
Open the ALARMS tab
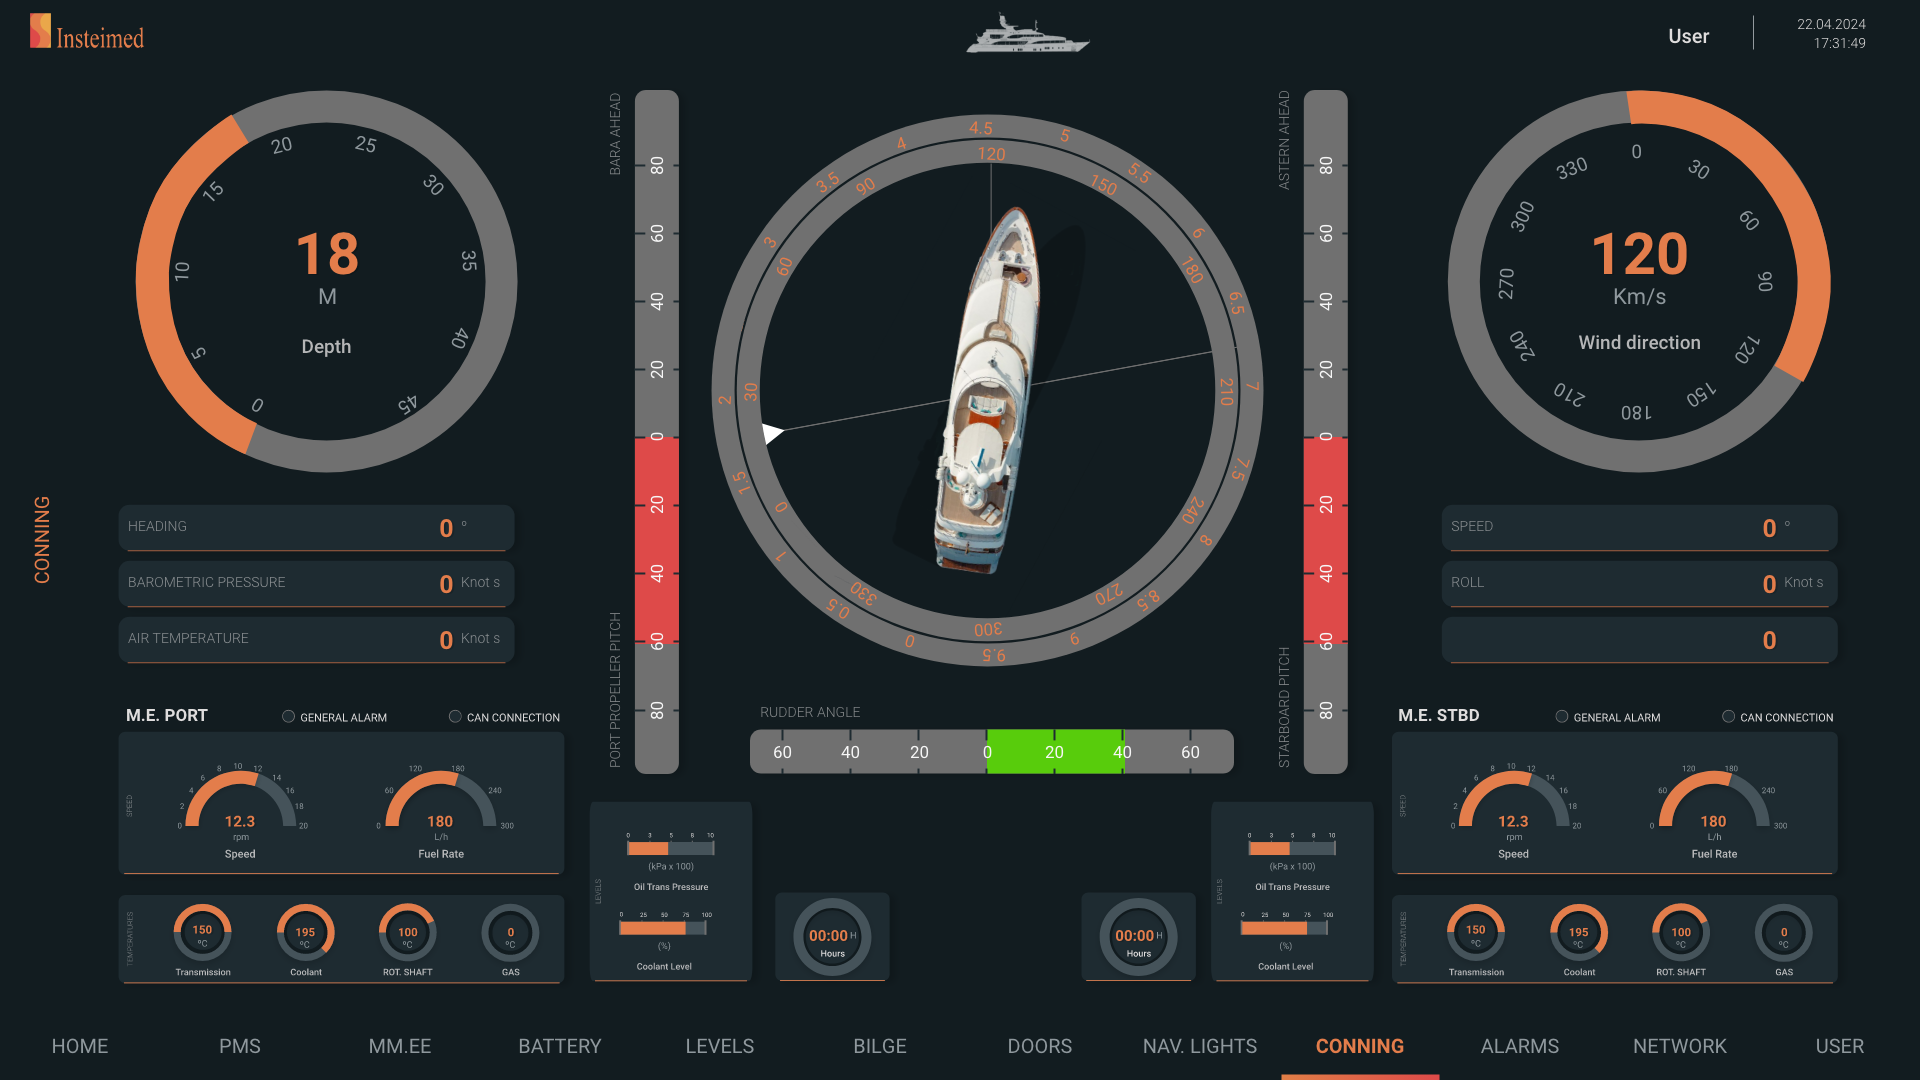point(1519,1046)
